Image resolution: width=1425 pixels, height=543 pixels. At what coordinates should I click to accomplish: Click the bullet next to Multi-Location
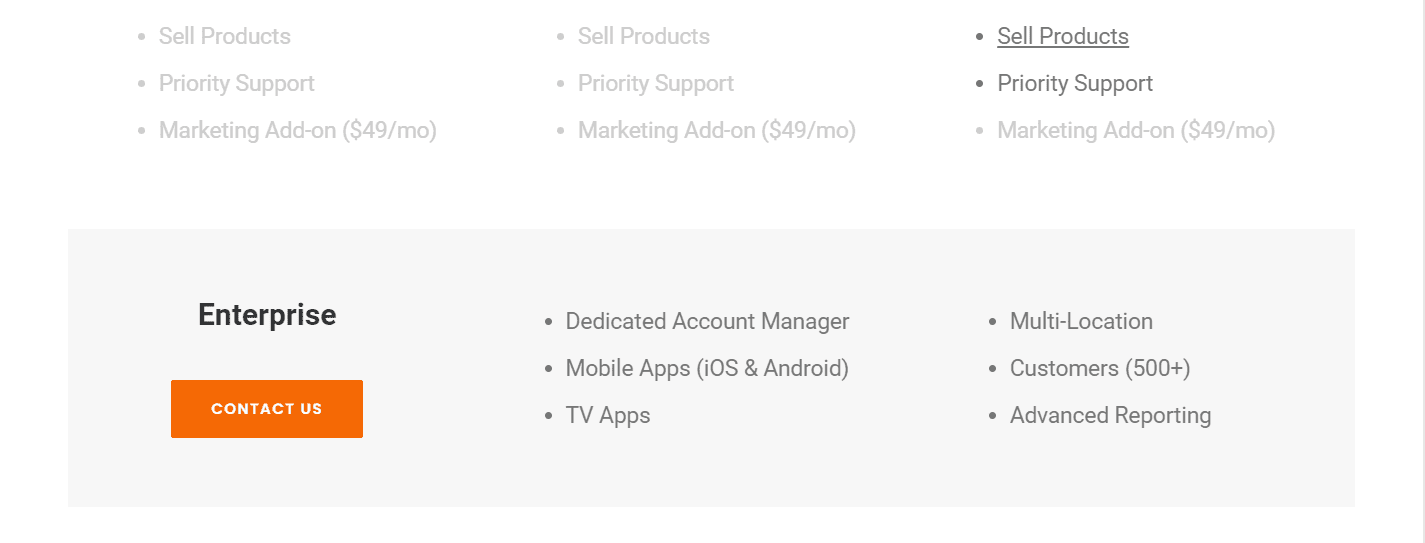click(992, 322)
